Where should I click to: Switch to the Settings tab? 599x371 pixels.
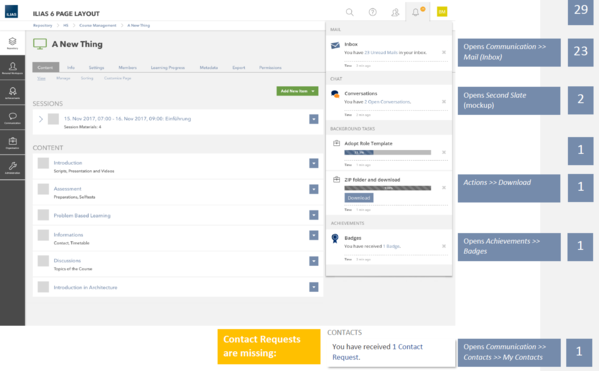pyautogui.click(x=96, y=68)
